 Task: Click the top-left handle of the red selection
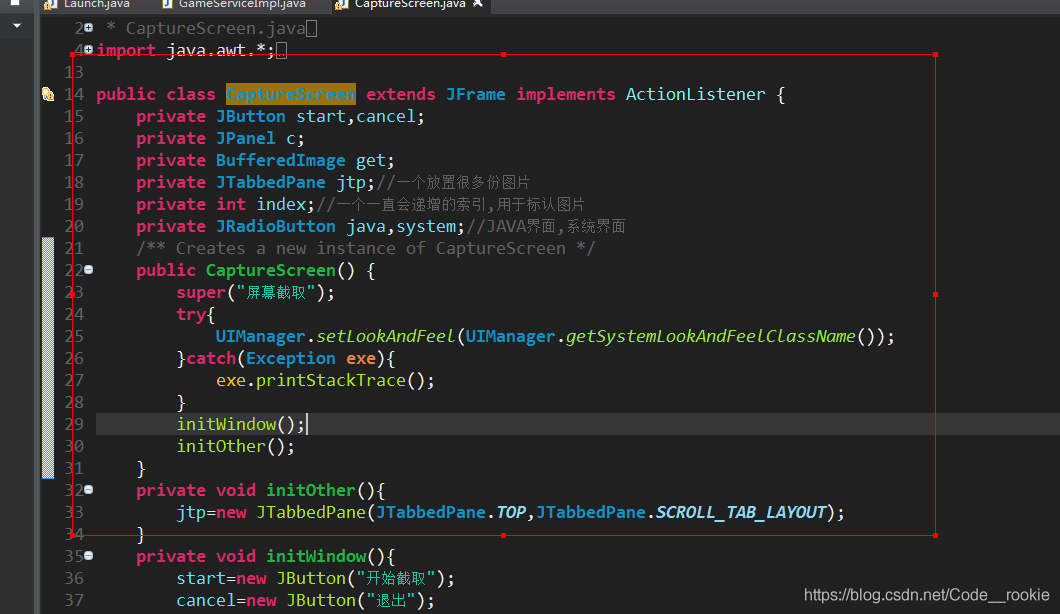click(x=72, y=55)
